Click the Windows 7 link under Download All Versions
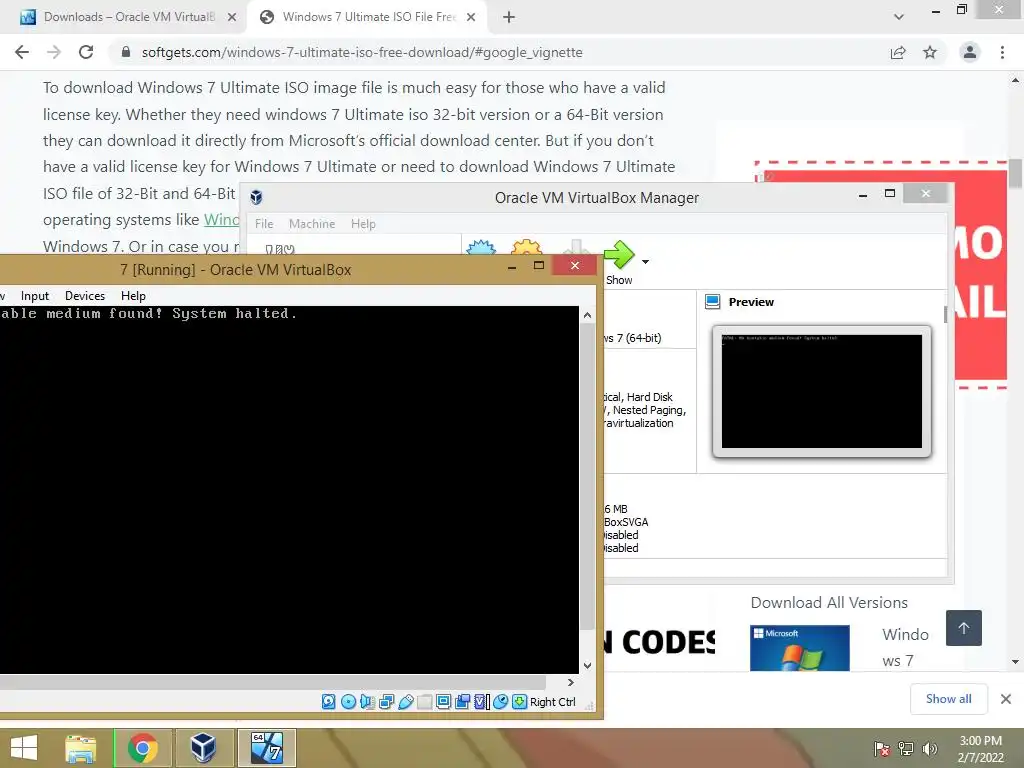This screenshot has width=1024, height=768. [905, 648]
